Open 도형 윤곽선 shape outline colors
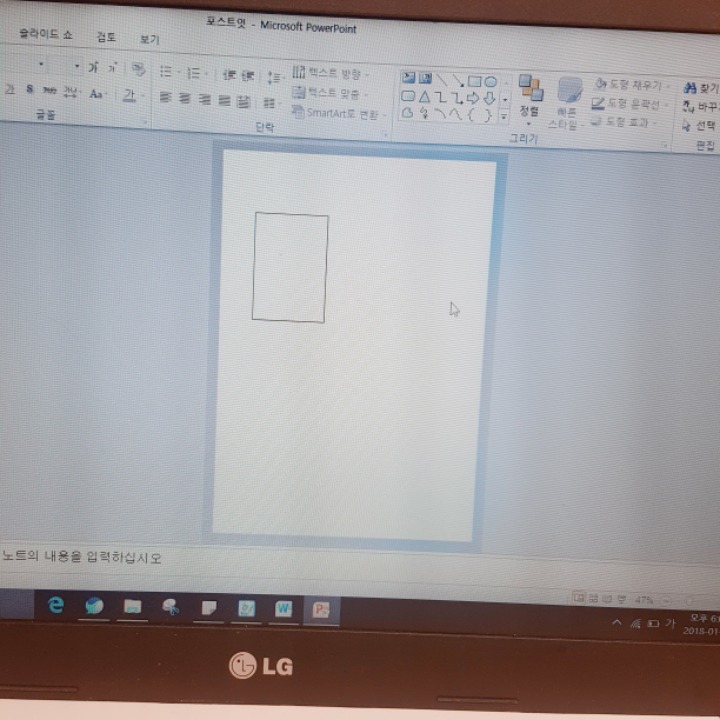The image size is (720, 720). click(629, 104)
